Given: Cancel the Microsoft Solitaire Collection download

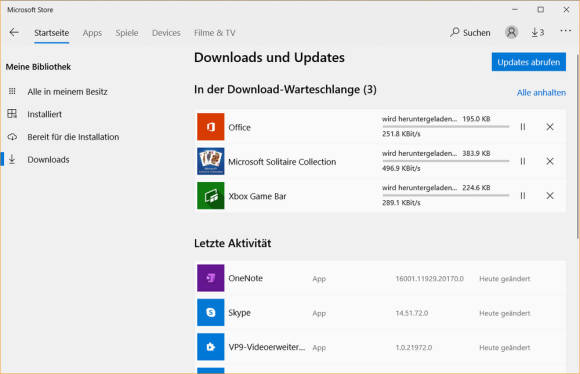Looking at the screenshot, I should coord(550,161).
